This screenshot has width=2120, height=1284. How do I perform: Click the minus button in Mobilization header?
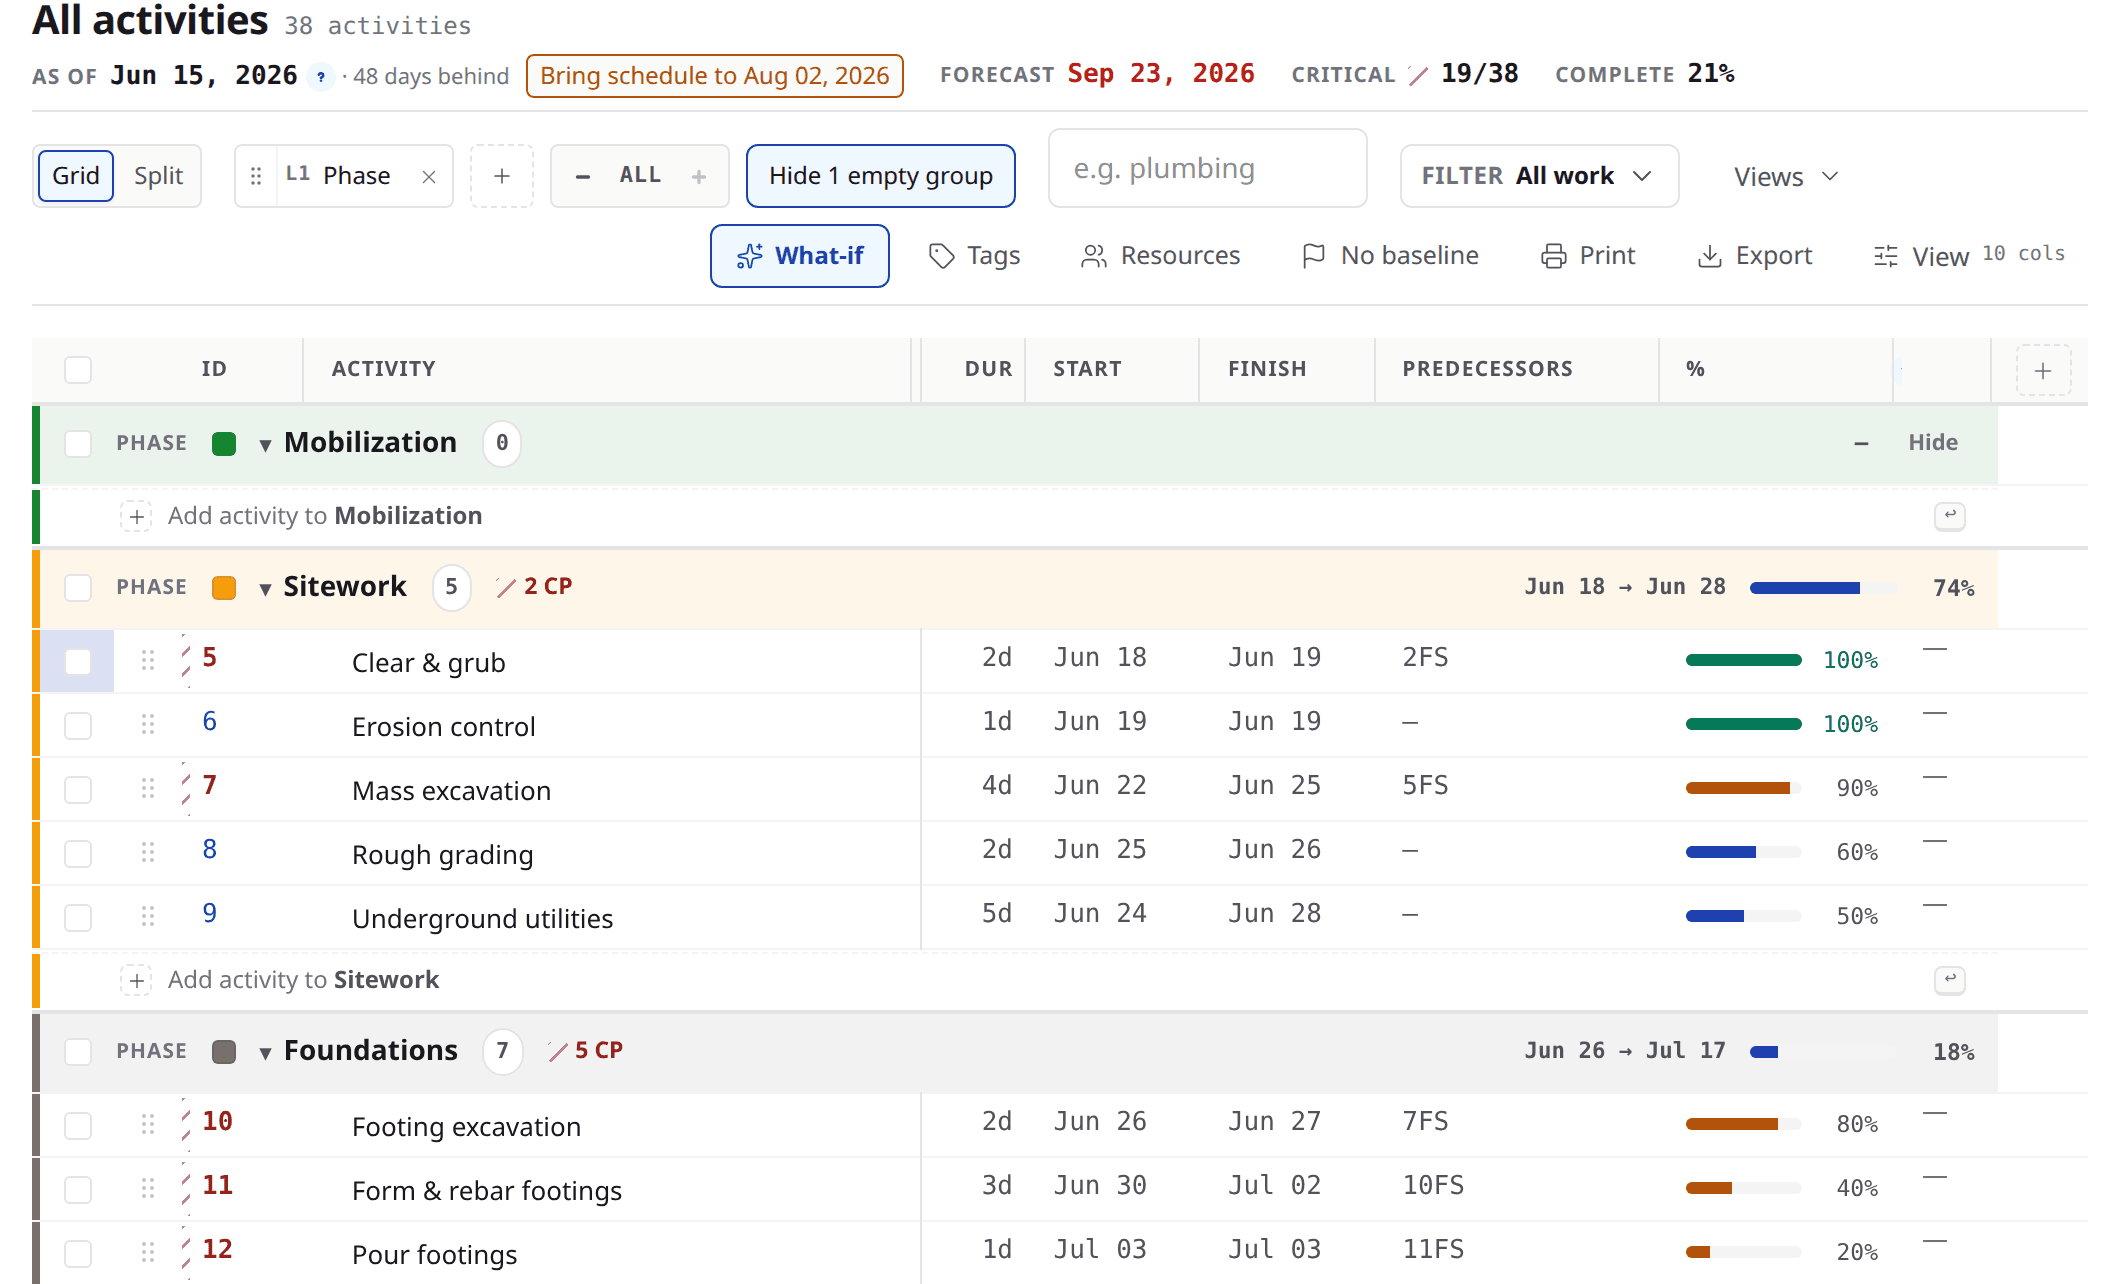point(1861,443)
